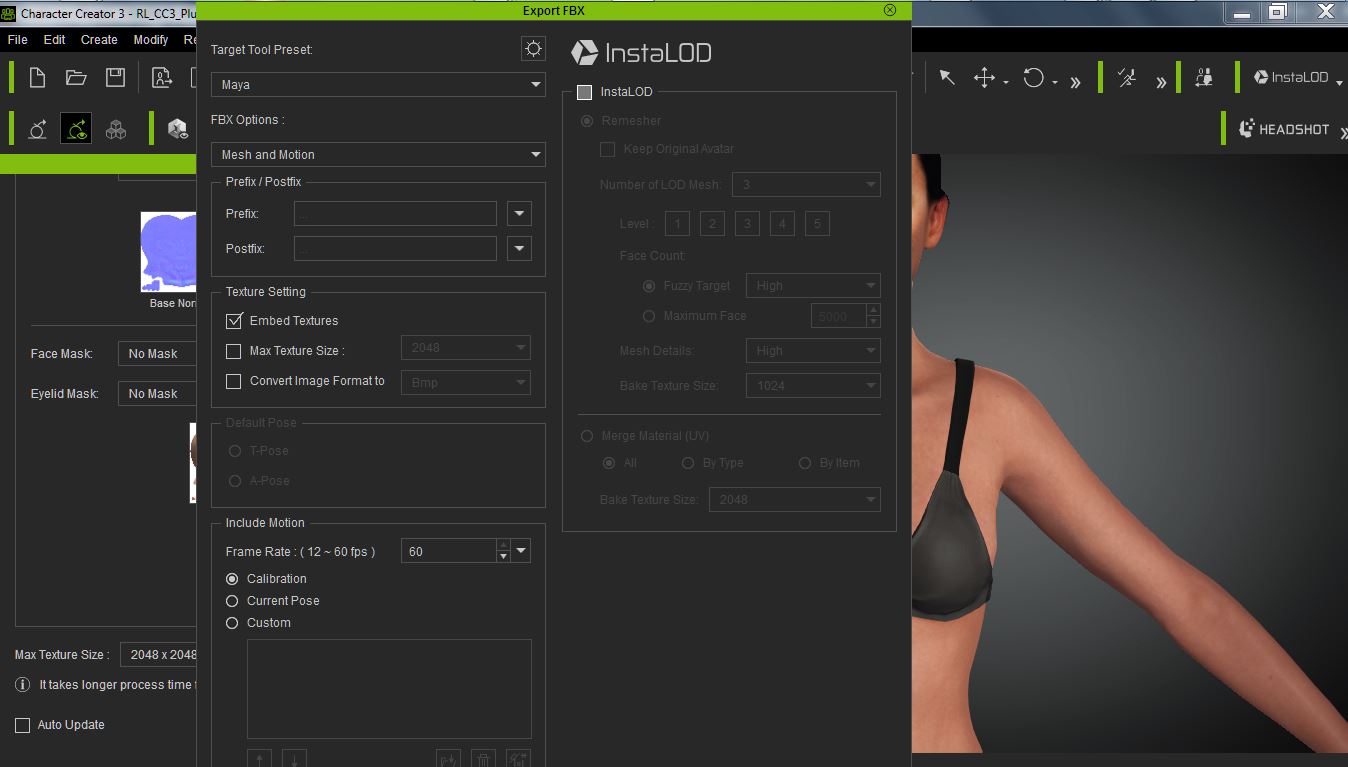
Task: Select Custom motion radio button
Action: pyautogui.click(x=232, y=623)
